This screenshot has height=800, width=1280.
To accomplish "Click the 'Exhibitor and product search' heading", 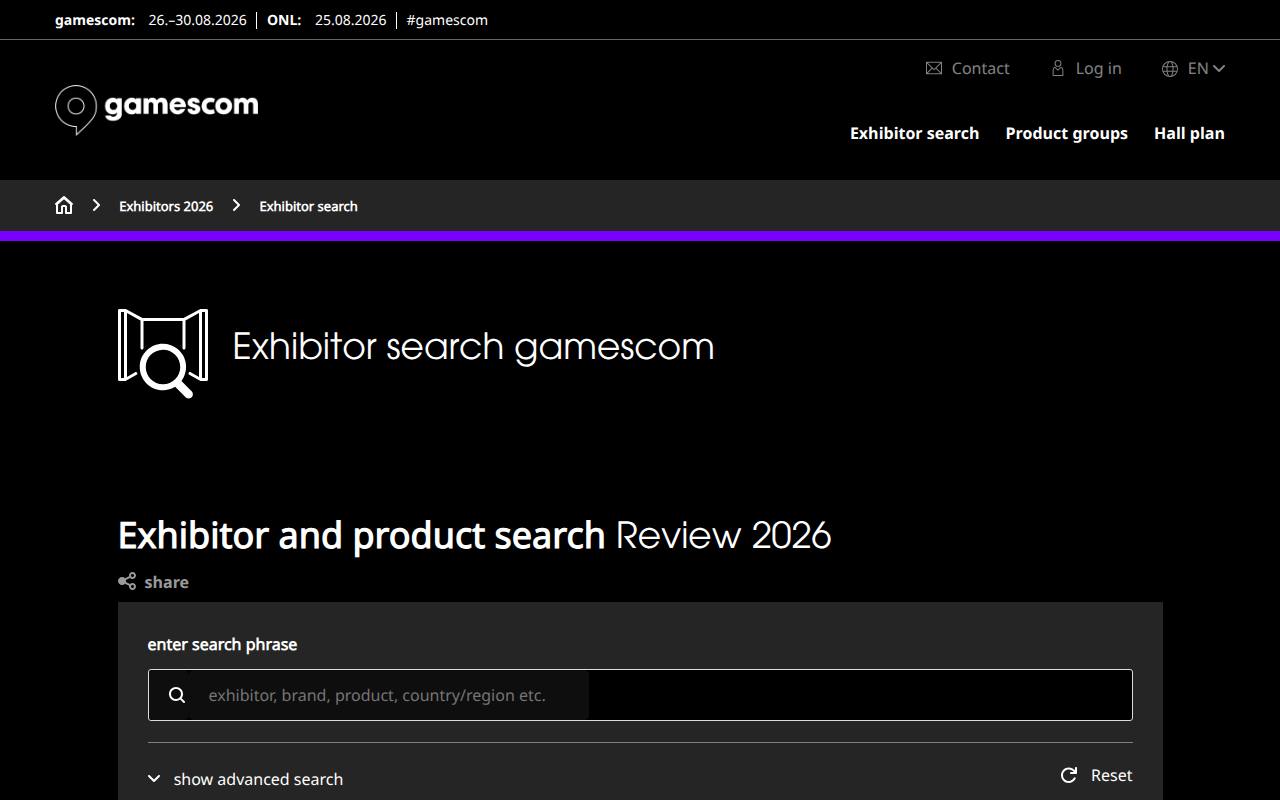I will click(362, 536).
